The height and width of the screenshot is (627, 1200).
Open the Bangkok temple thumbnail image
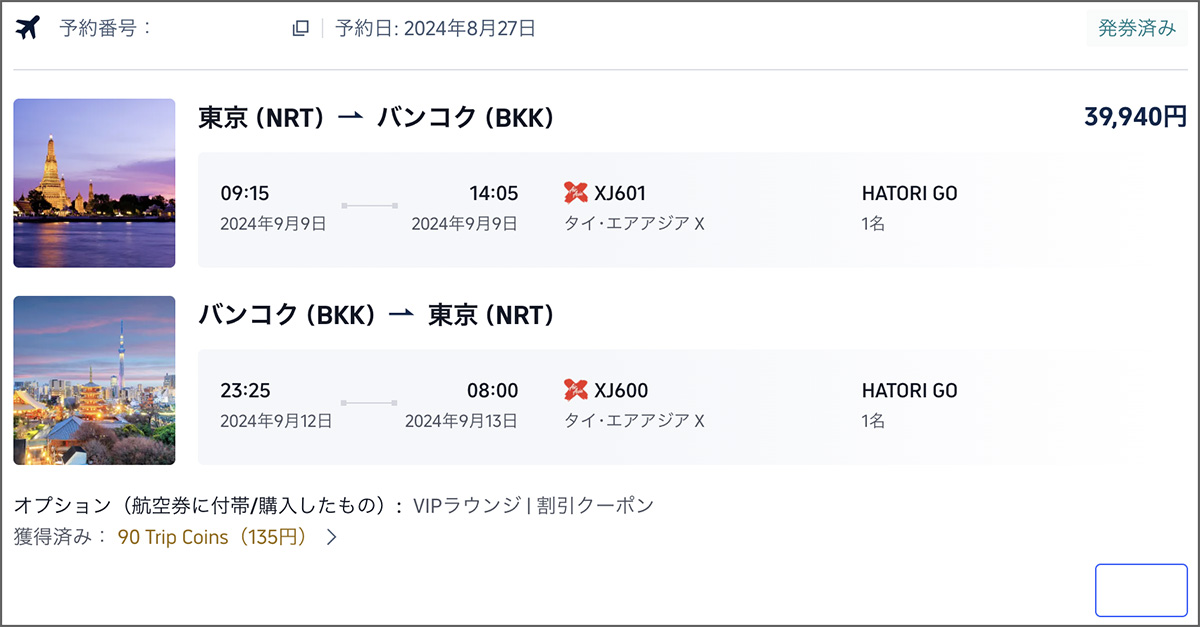tap(94, 183)
